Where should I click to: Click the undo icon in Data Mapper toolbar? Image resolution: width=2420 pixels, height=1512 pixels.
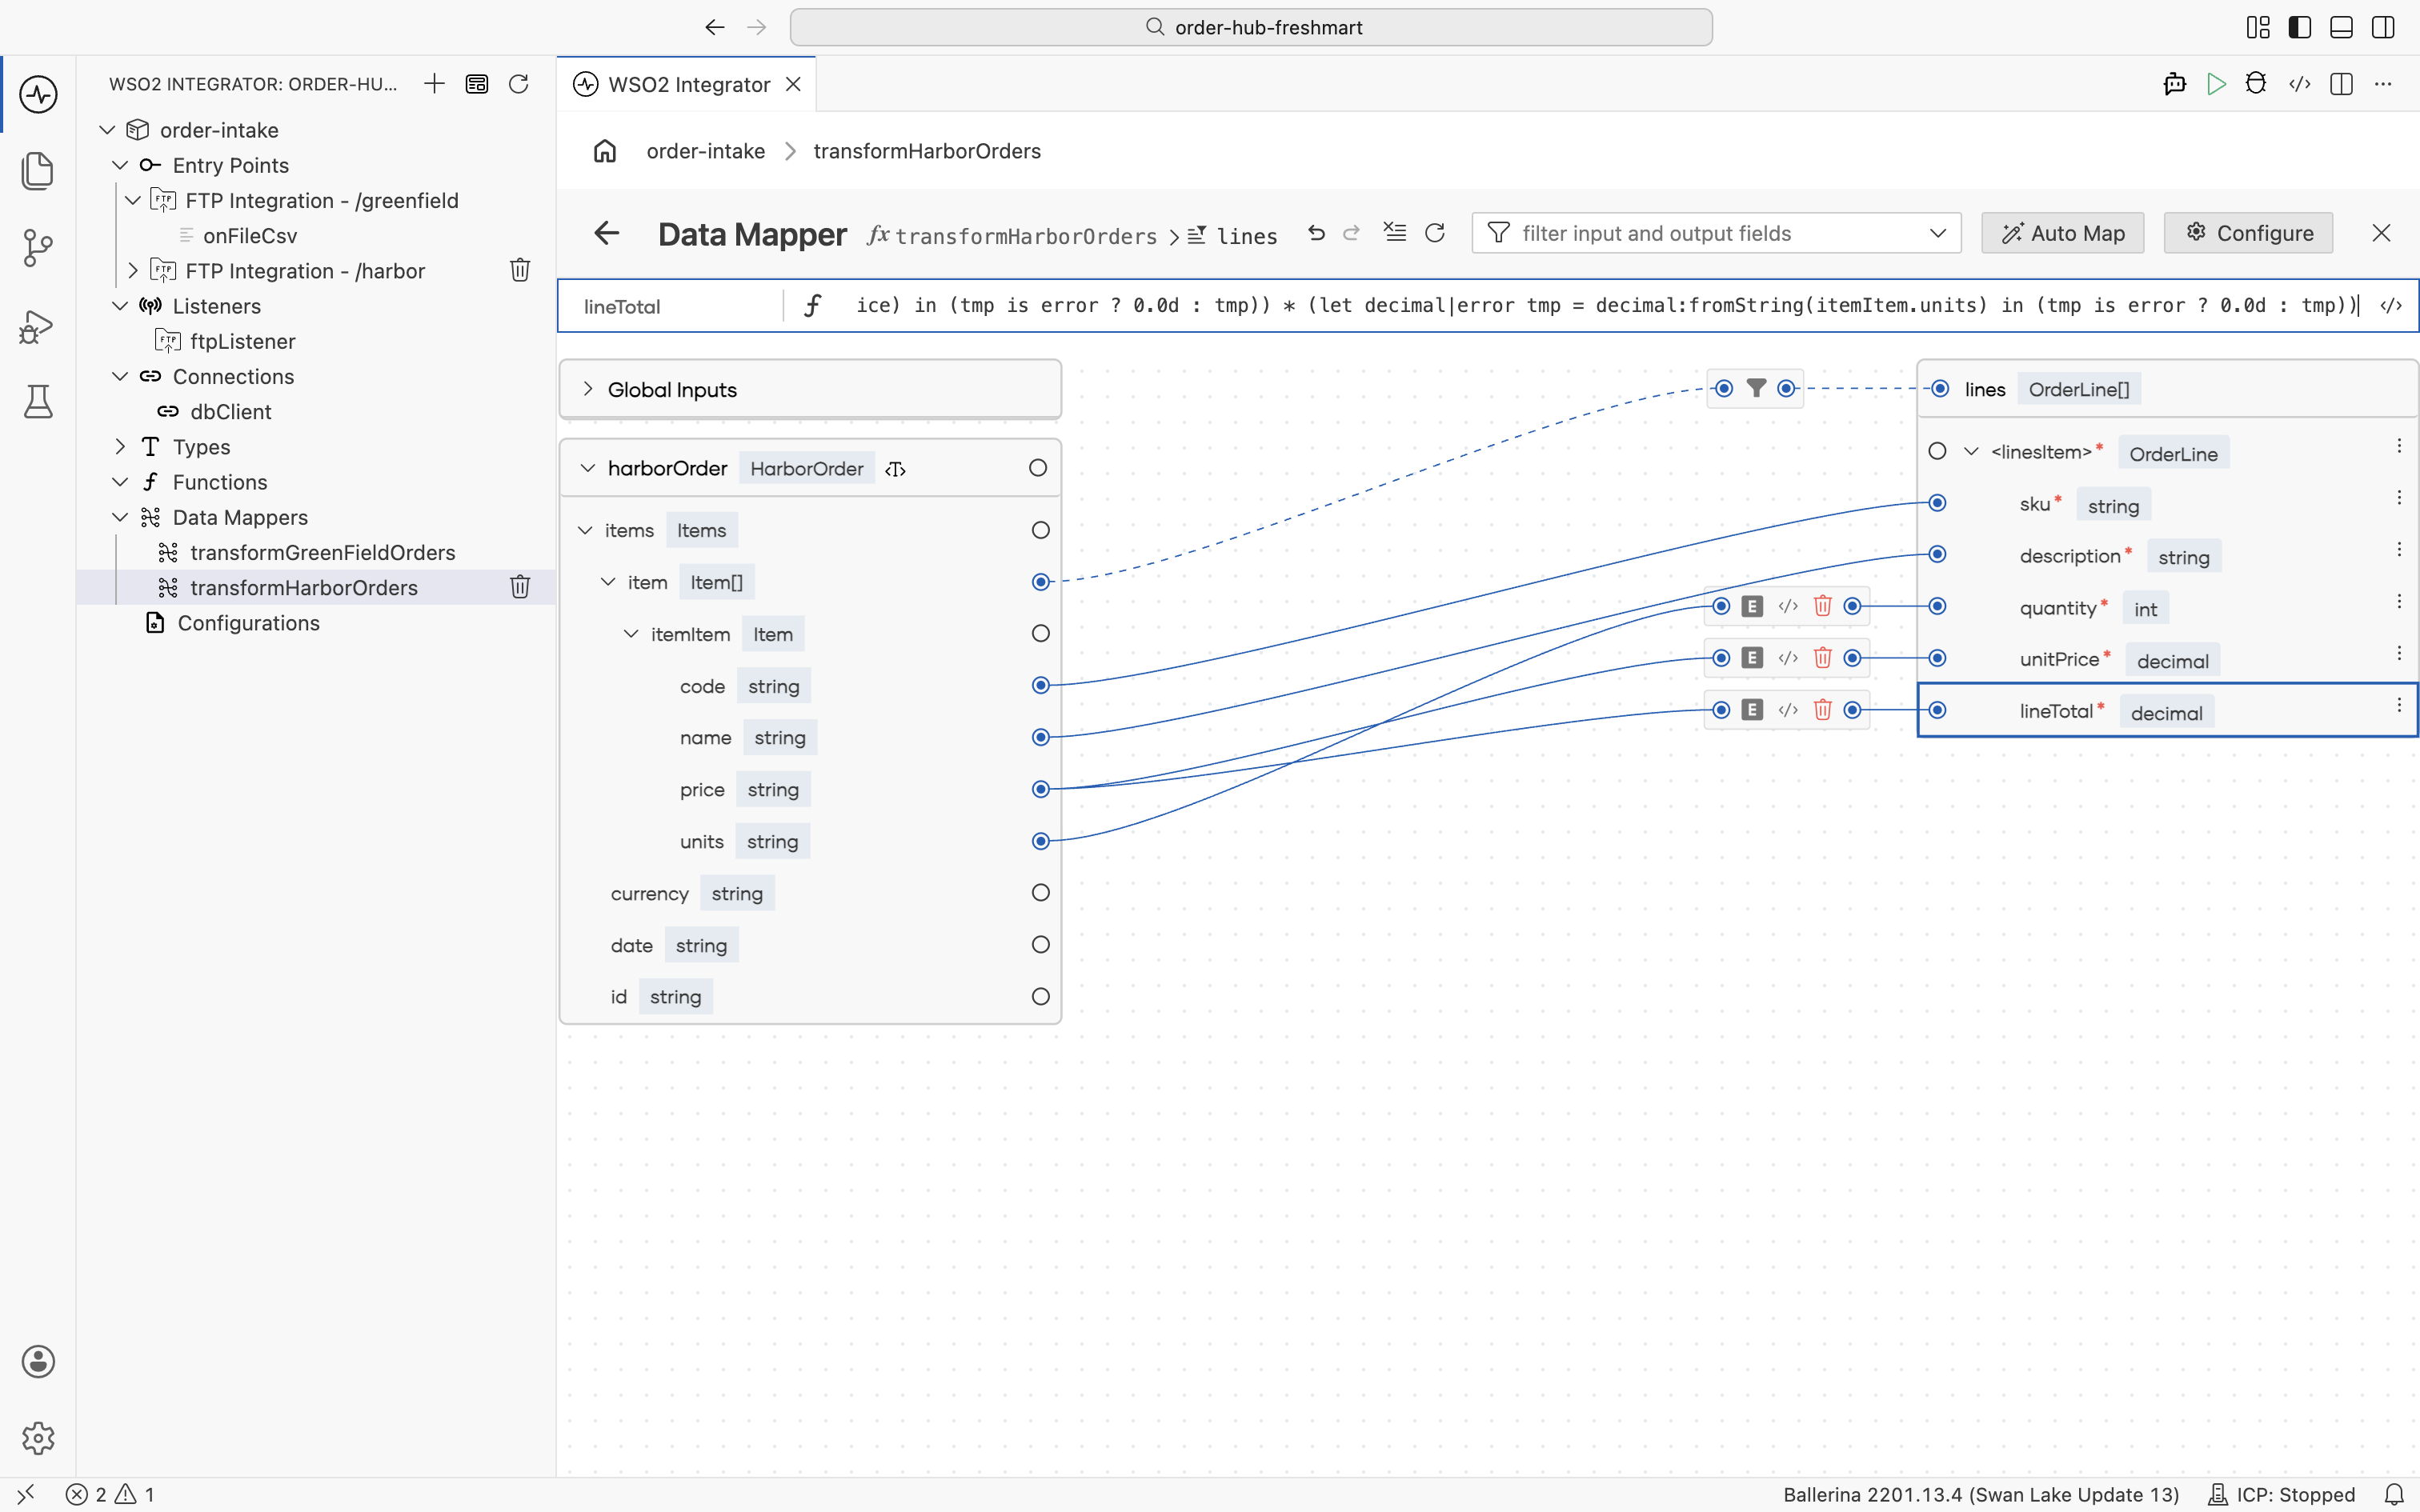[1316, 233]
